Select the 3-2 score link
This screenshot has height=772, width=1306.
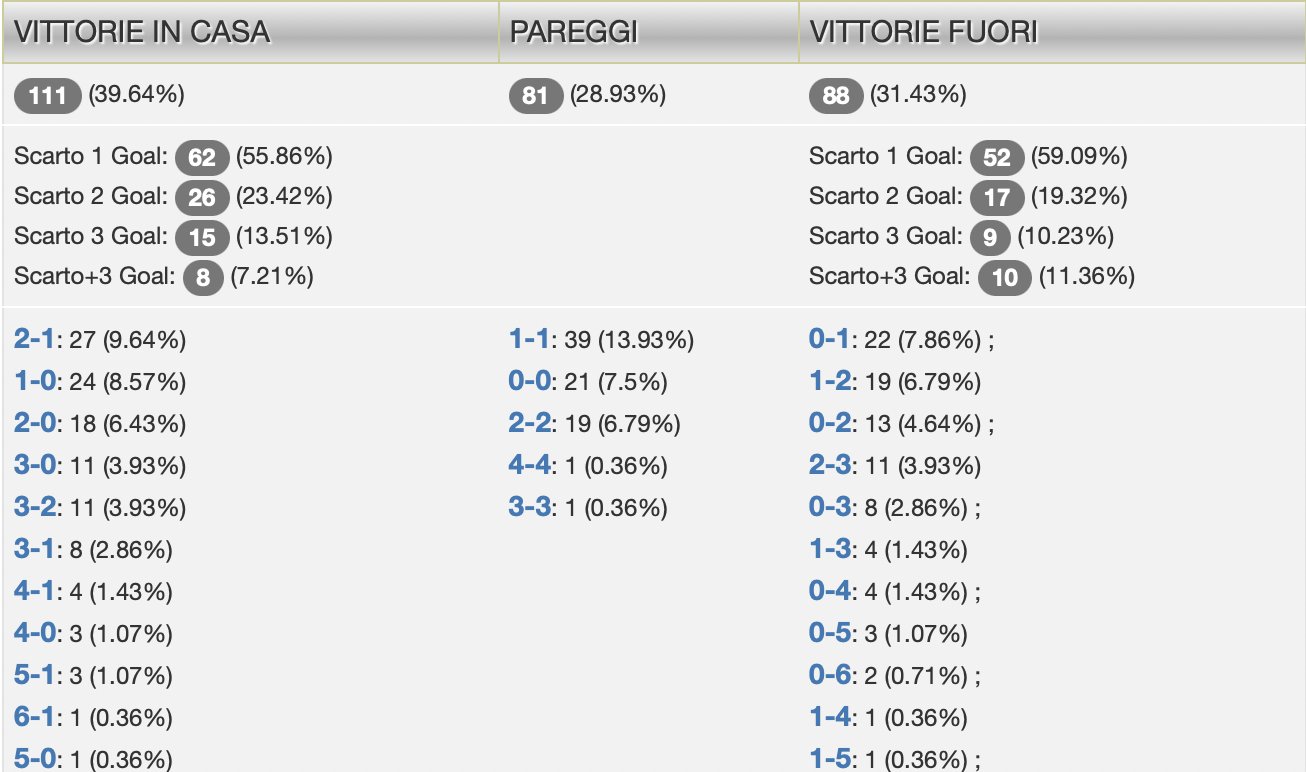pyautogui.click(x=35, y=508)
